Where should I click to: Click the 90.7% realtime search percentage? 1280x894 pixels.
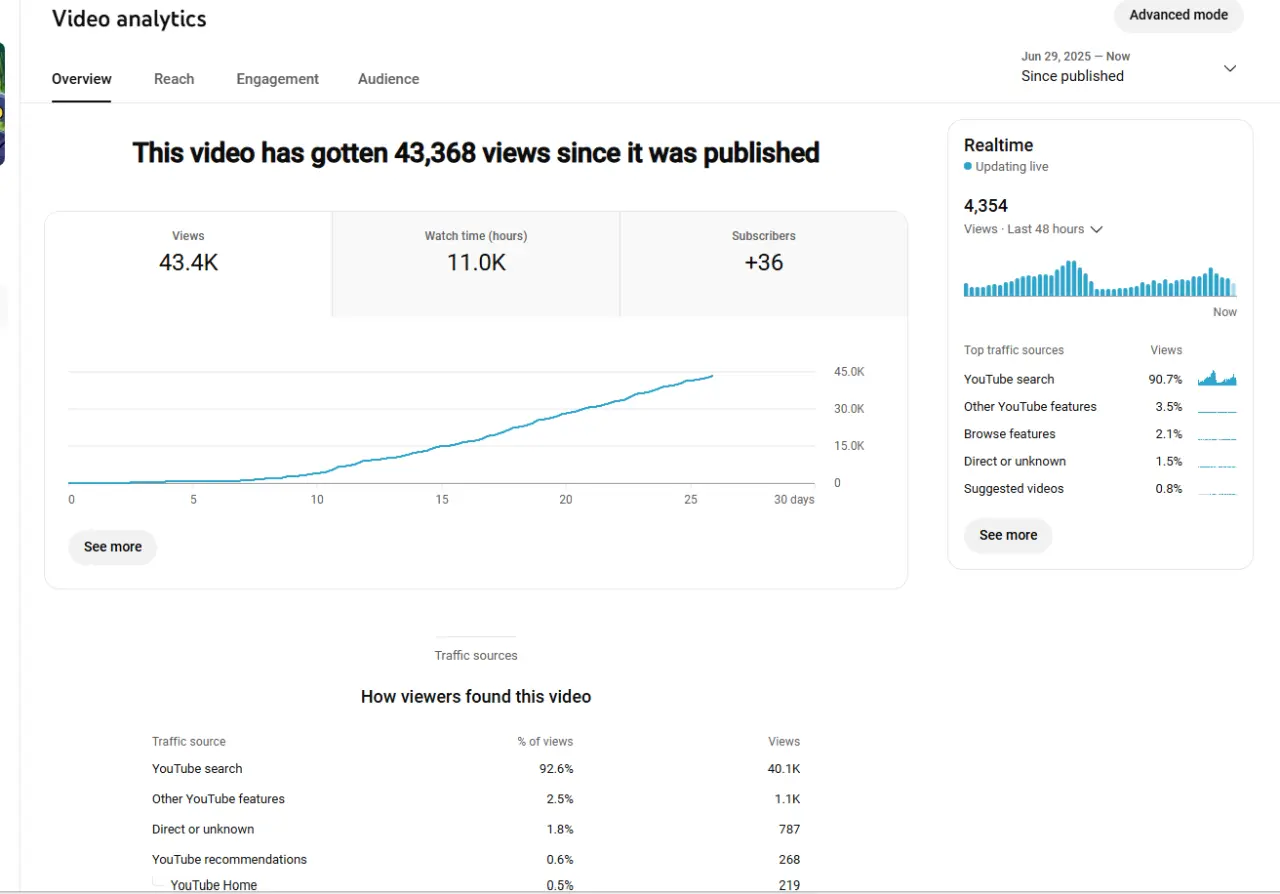point(1165,379)
